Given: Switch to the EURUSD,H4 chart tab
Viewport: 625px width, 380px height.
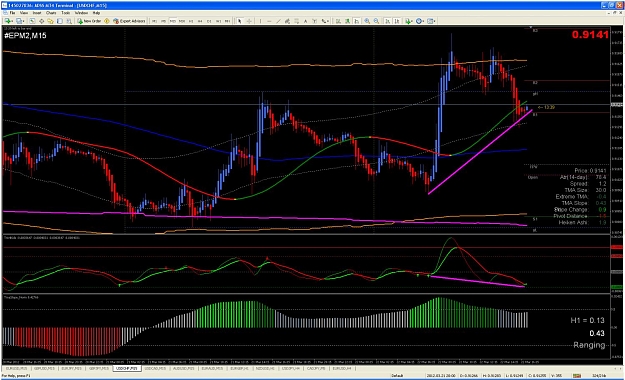Looking at the screenshot, I should [x=342, y=368].
